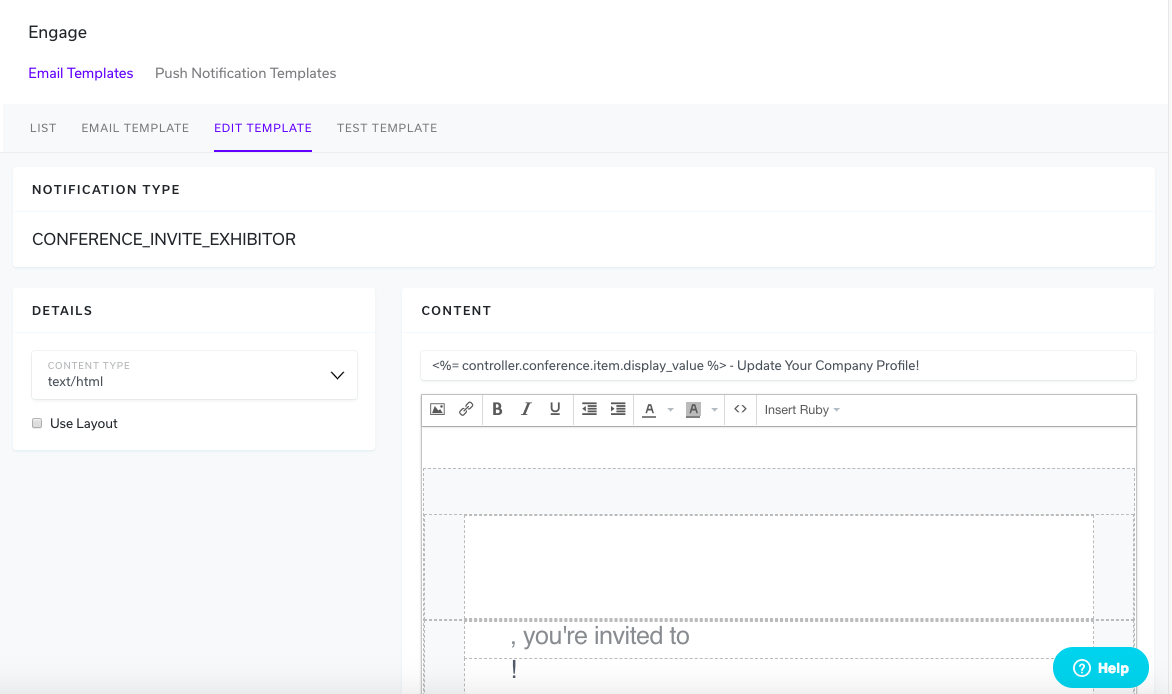Switch to the Test Template tab
1172x694 pixels.
coord(387,128)
